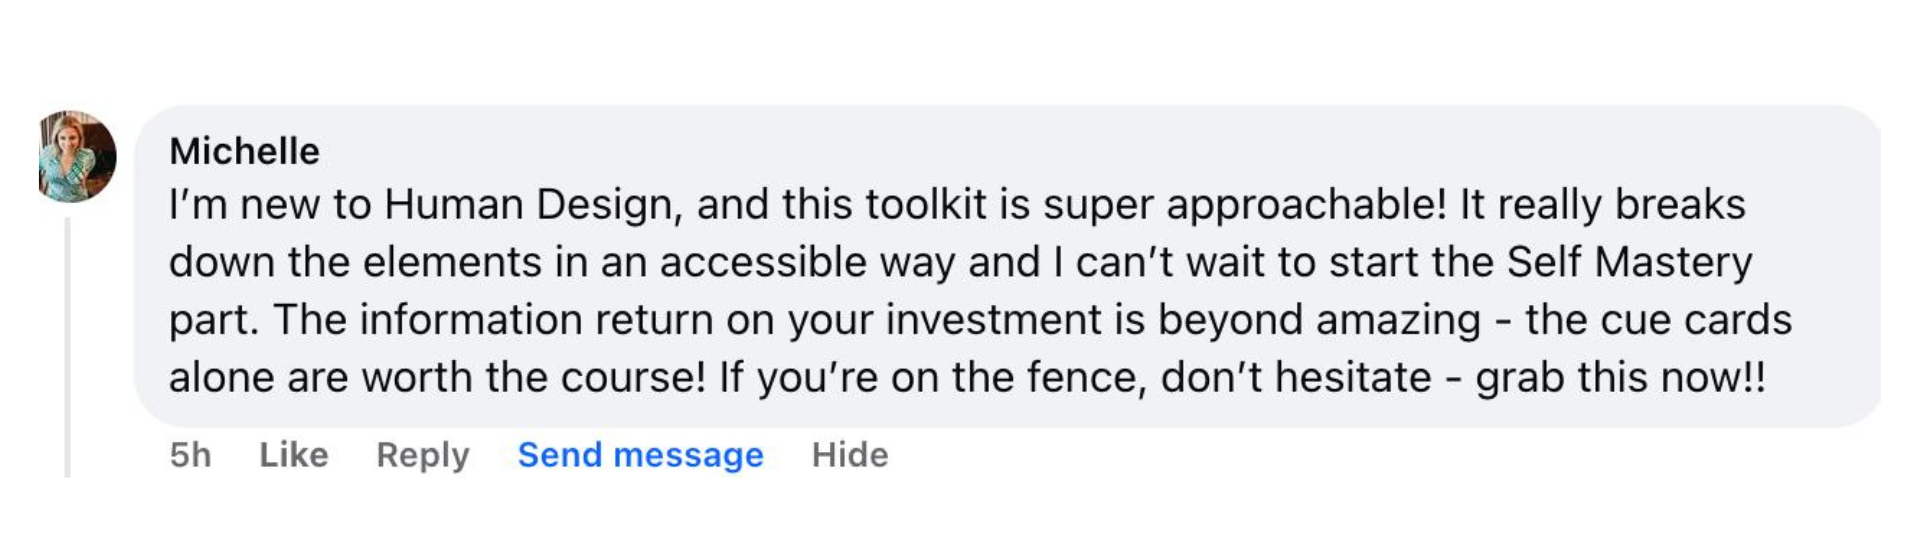The height and width of the screenshot is (541, 1920).
Task: Hide Michelle's comment
Action: 849,455
